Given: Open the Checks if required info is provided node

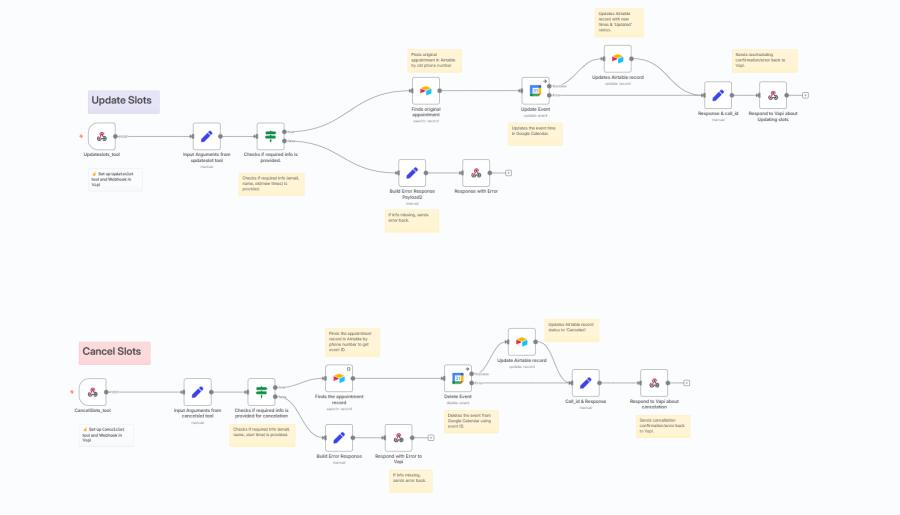Looking at the screenshot, I should tap(270, 137).
